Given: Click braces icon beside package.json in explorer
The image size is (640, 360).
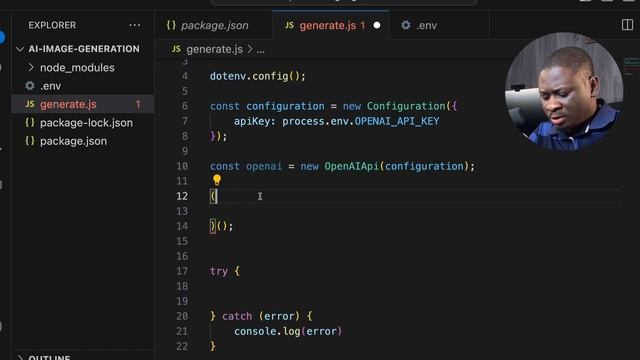Looking at the screenshot, I should 30,141.
